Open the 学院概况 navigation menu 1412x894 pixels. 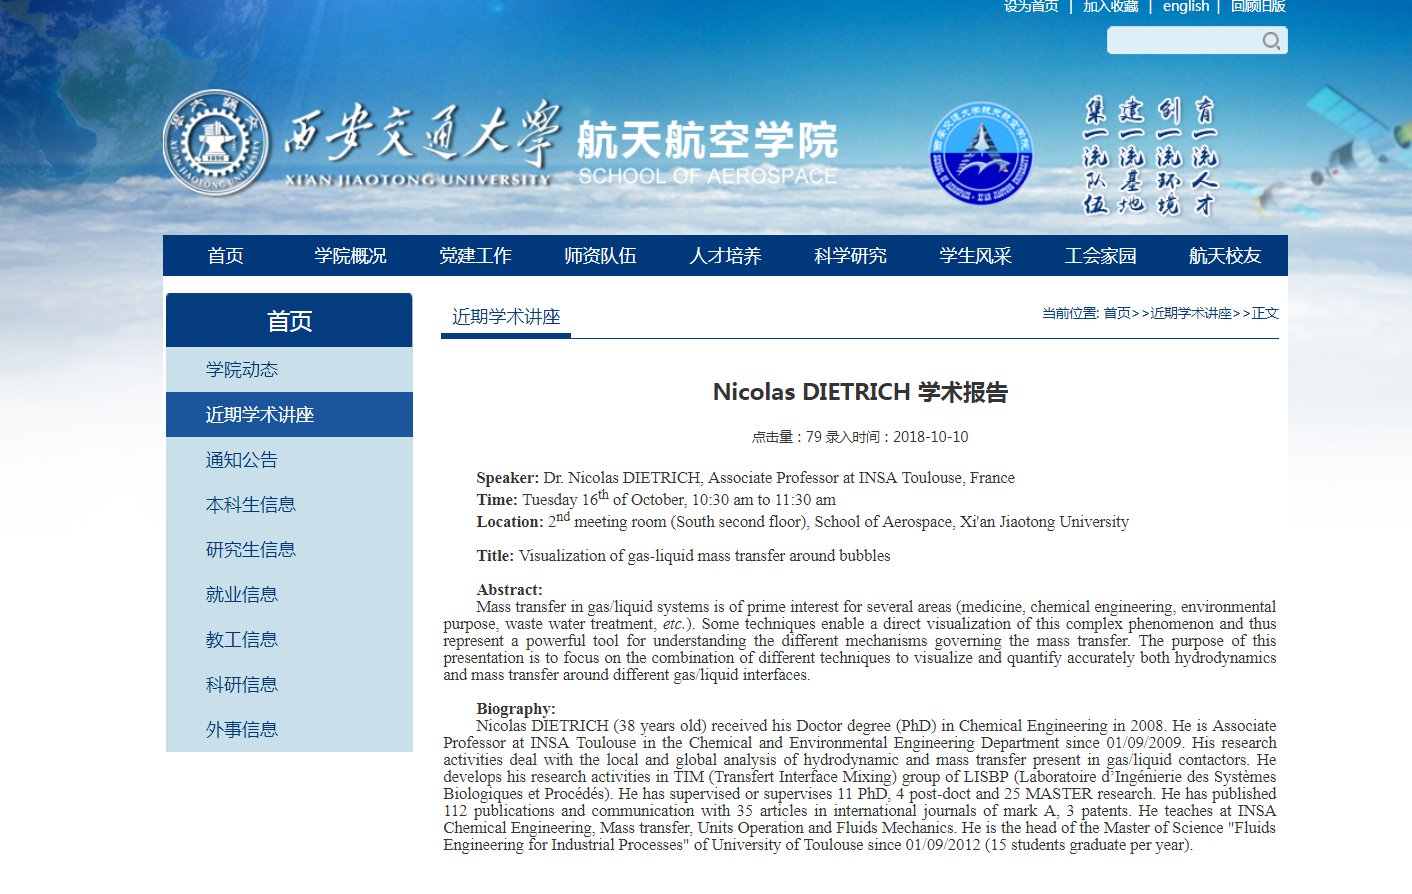pos(350,256)
